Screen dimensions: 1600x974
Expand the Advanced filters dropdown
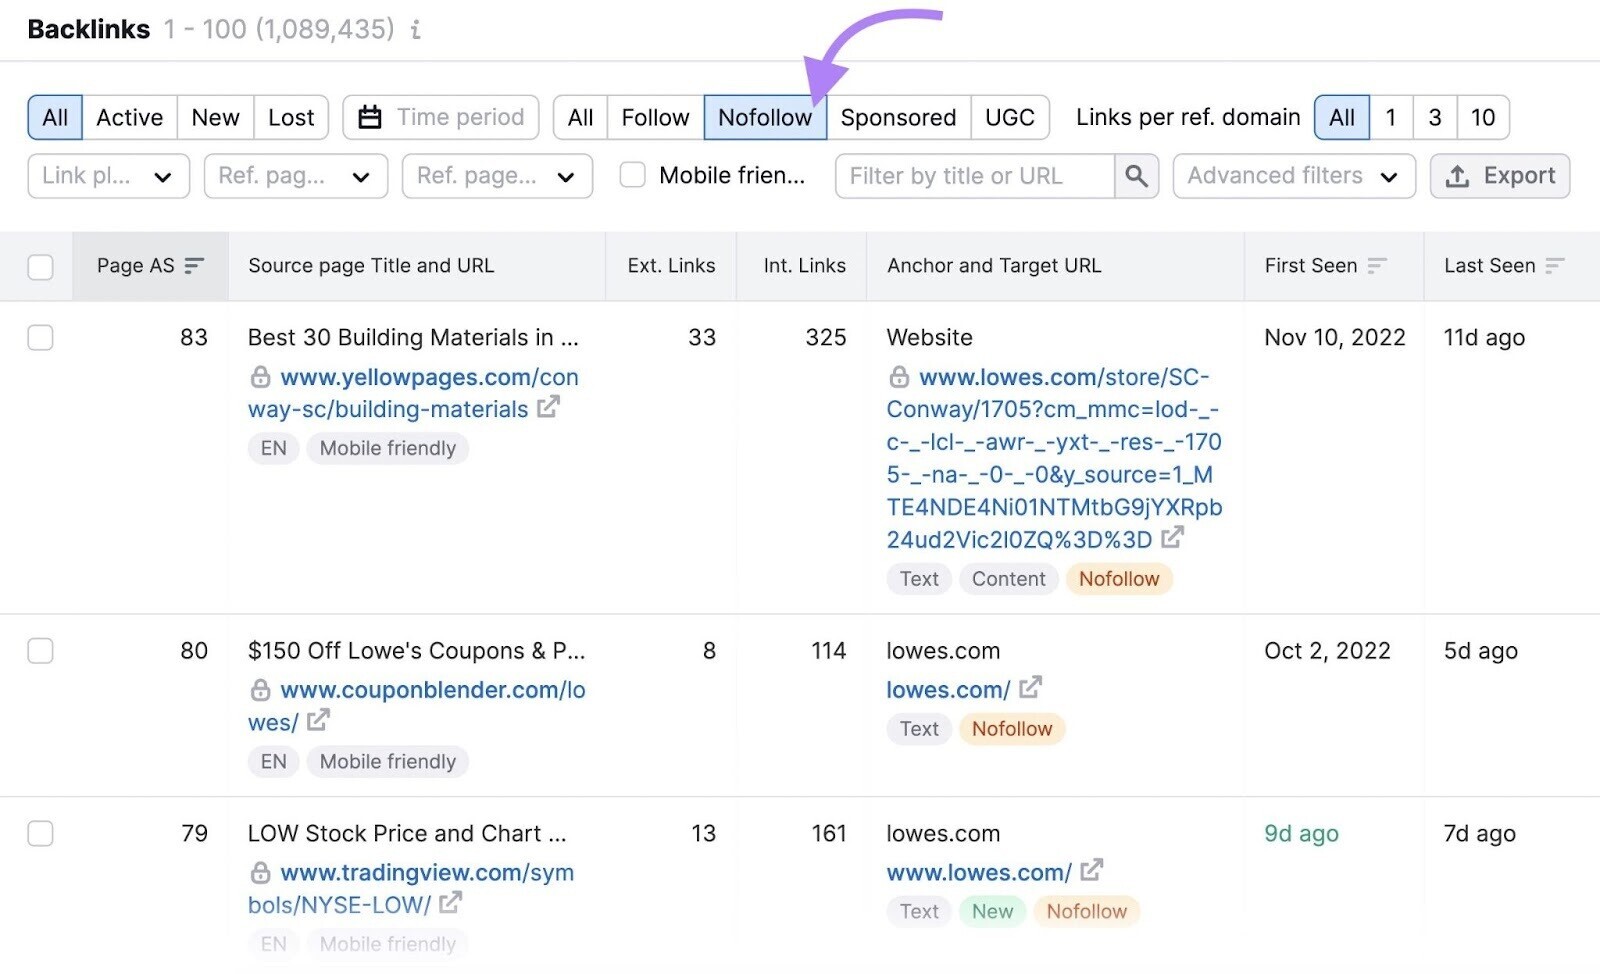click(x=1294, y=176)
